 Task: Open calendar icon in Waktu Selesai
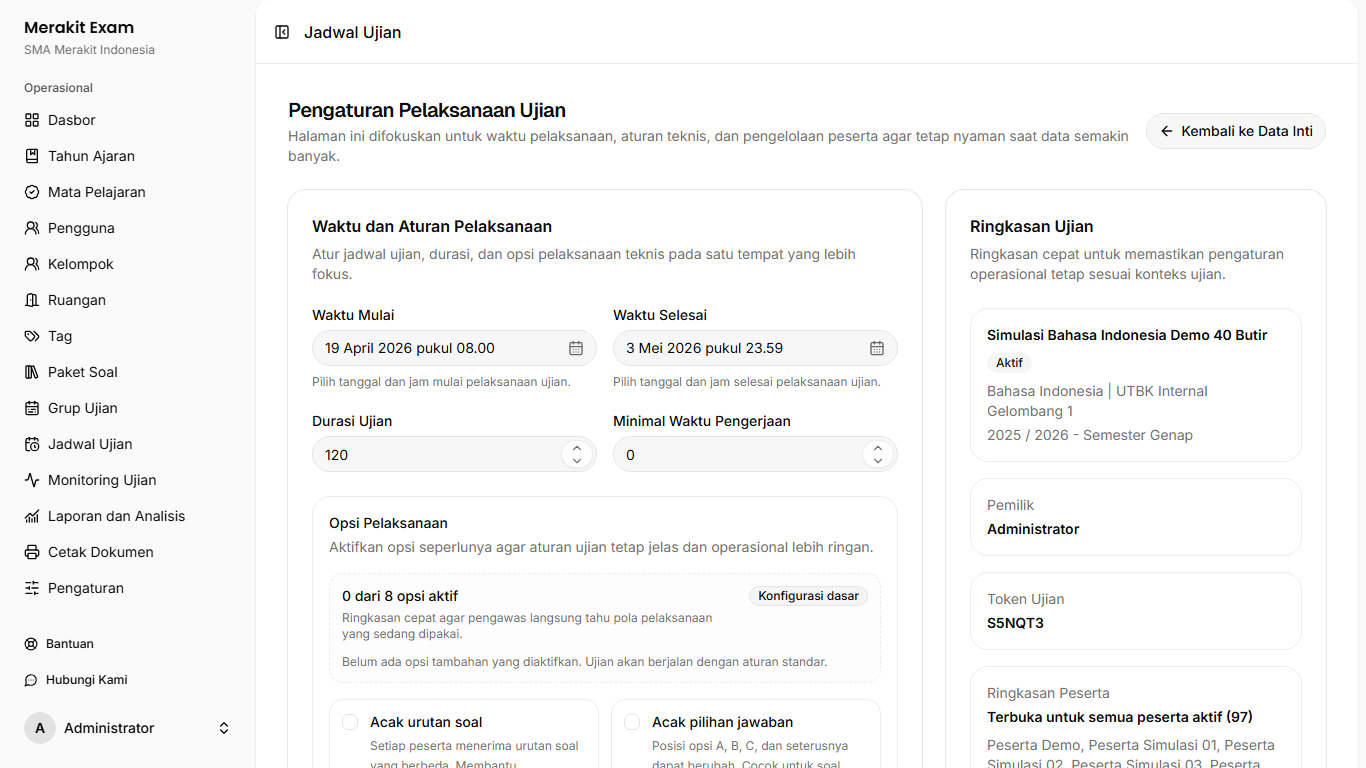(877, 348)
